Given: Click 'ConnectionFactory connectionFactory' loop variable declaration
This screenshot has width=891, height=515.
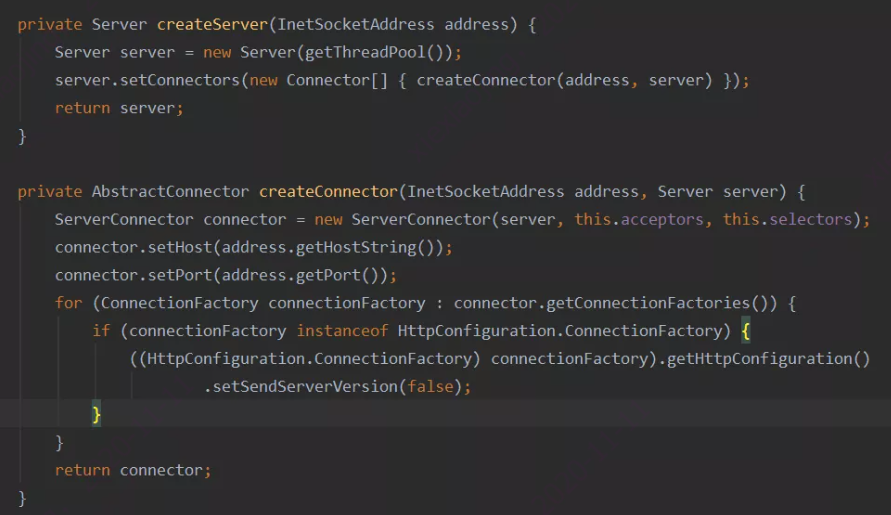Looking at the screenshot, I should (x=263, y=303).
